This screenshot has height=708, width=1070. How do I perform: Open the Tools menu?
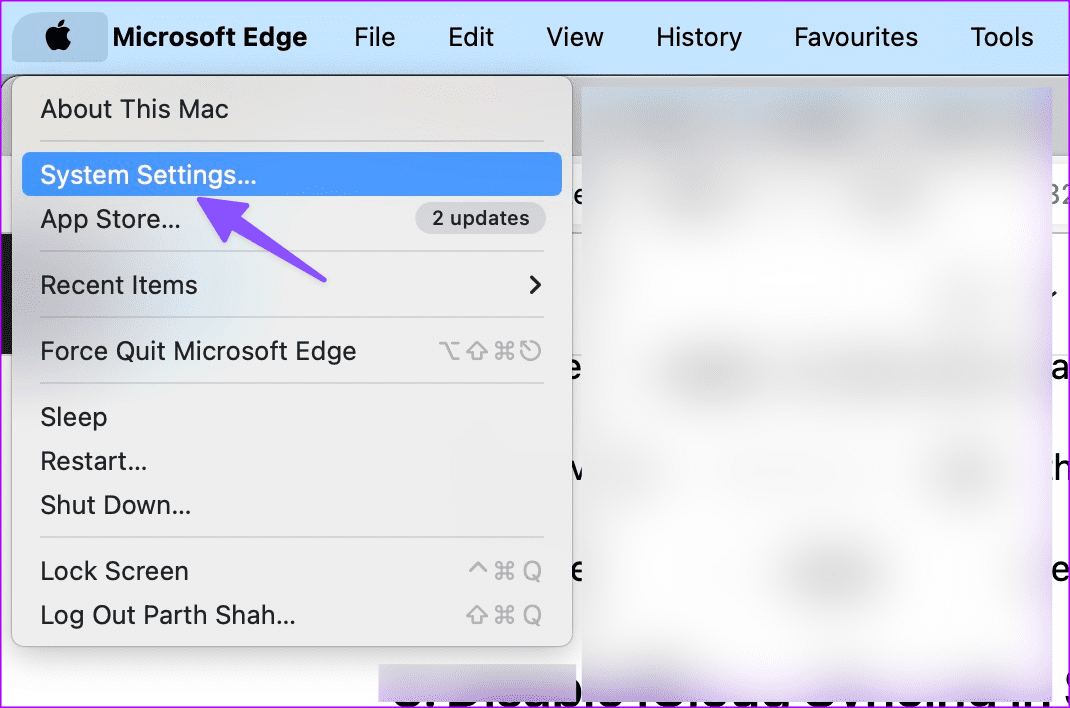tap(1001, 37)
